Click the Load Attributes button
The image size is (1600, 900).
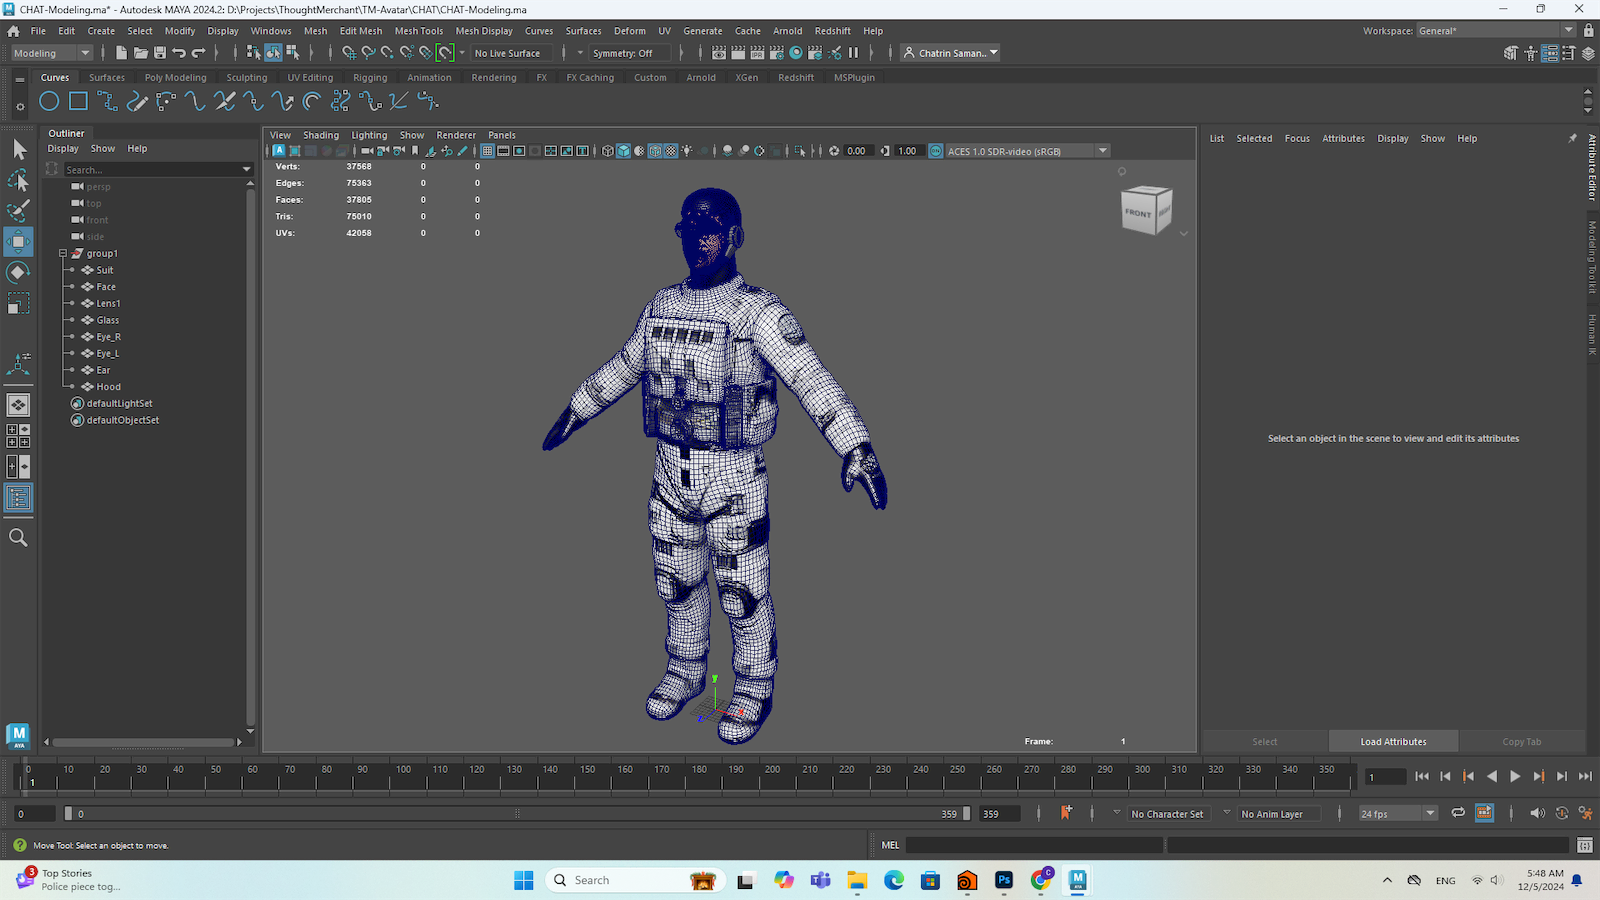[1393, 742]
